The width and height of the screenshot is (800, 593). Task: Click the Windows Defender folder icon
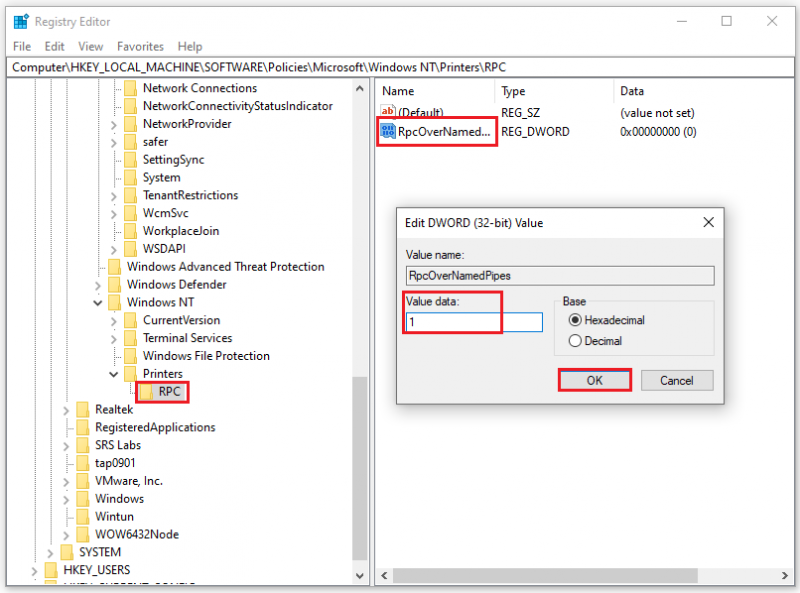(x=114, y=285)
